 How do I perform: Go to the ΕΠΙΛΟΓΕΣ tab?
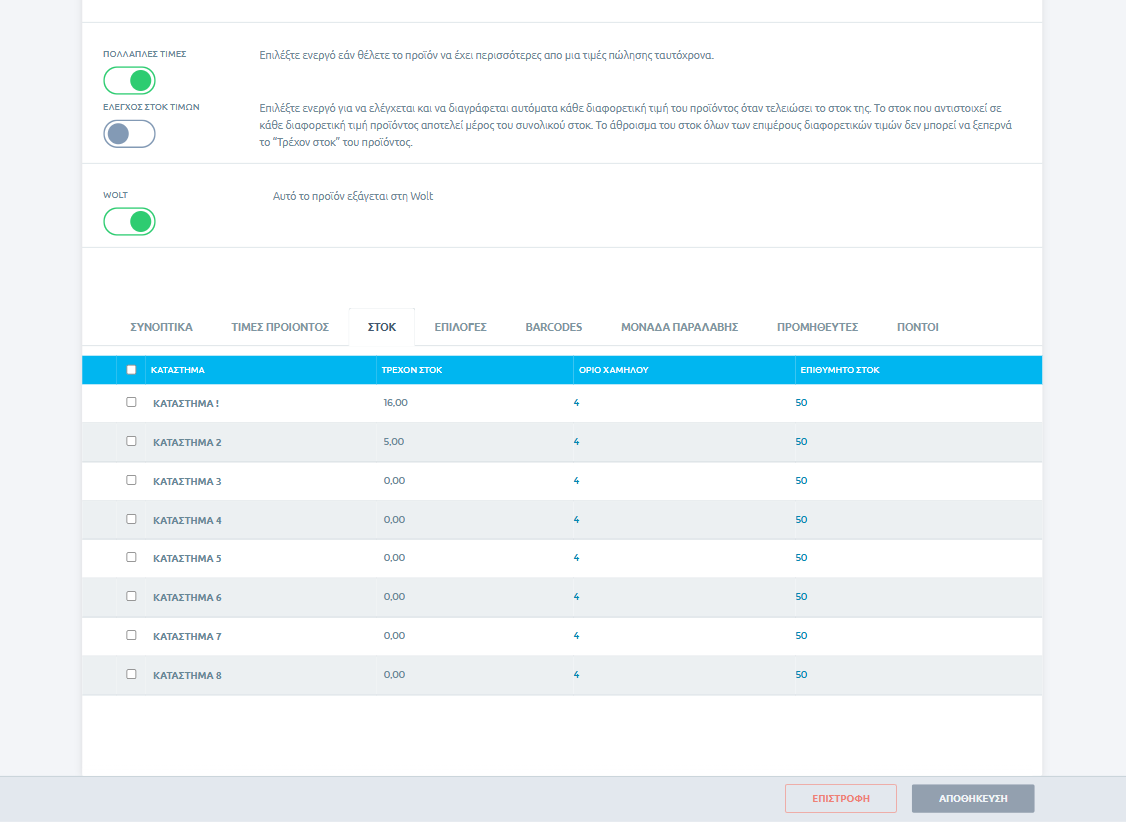[460, 327]
